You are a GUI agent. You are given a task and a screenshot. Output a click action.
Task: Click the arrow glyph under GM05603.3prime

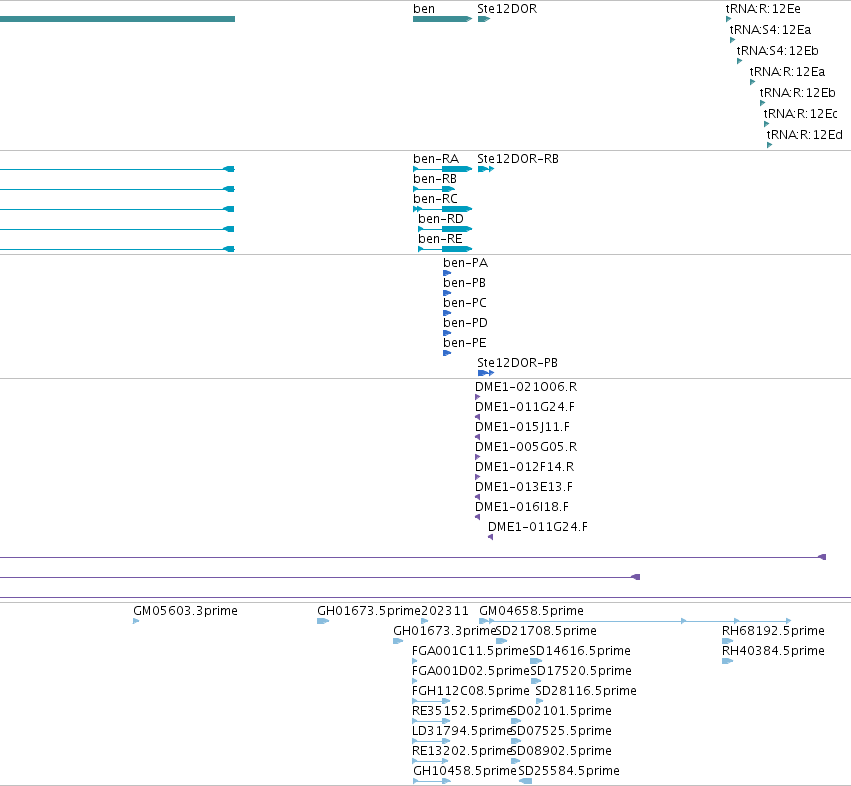(x=136, y=621)
